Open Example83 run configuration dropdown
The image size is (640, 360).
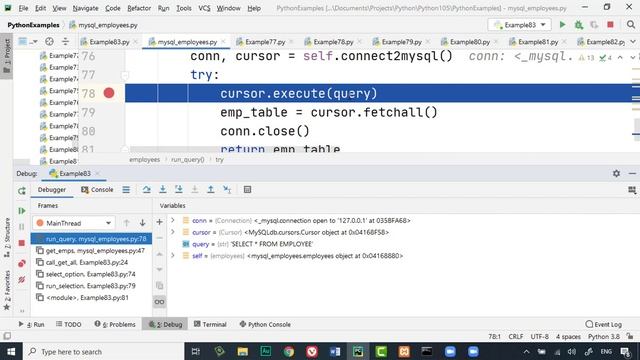(520, 25)
